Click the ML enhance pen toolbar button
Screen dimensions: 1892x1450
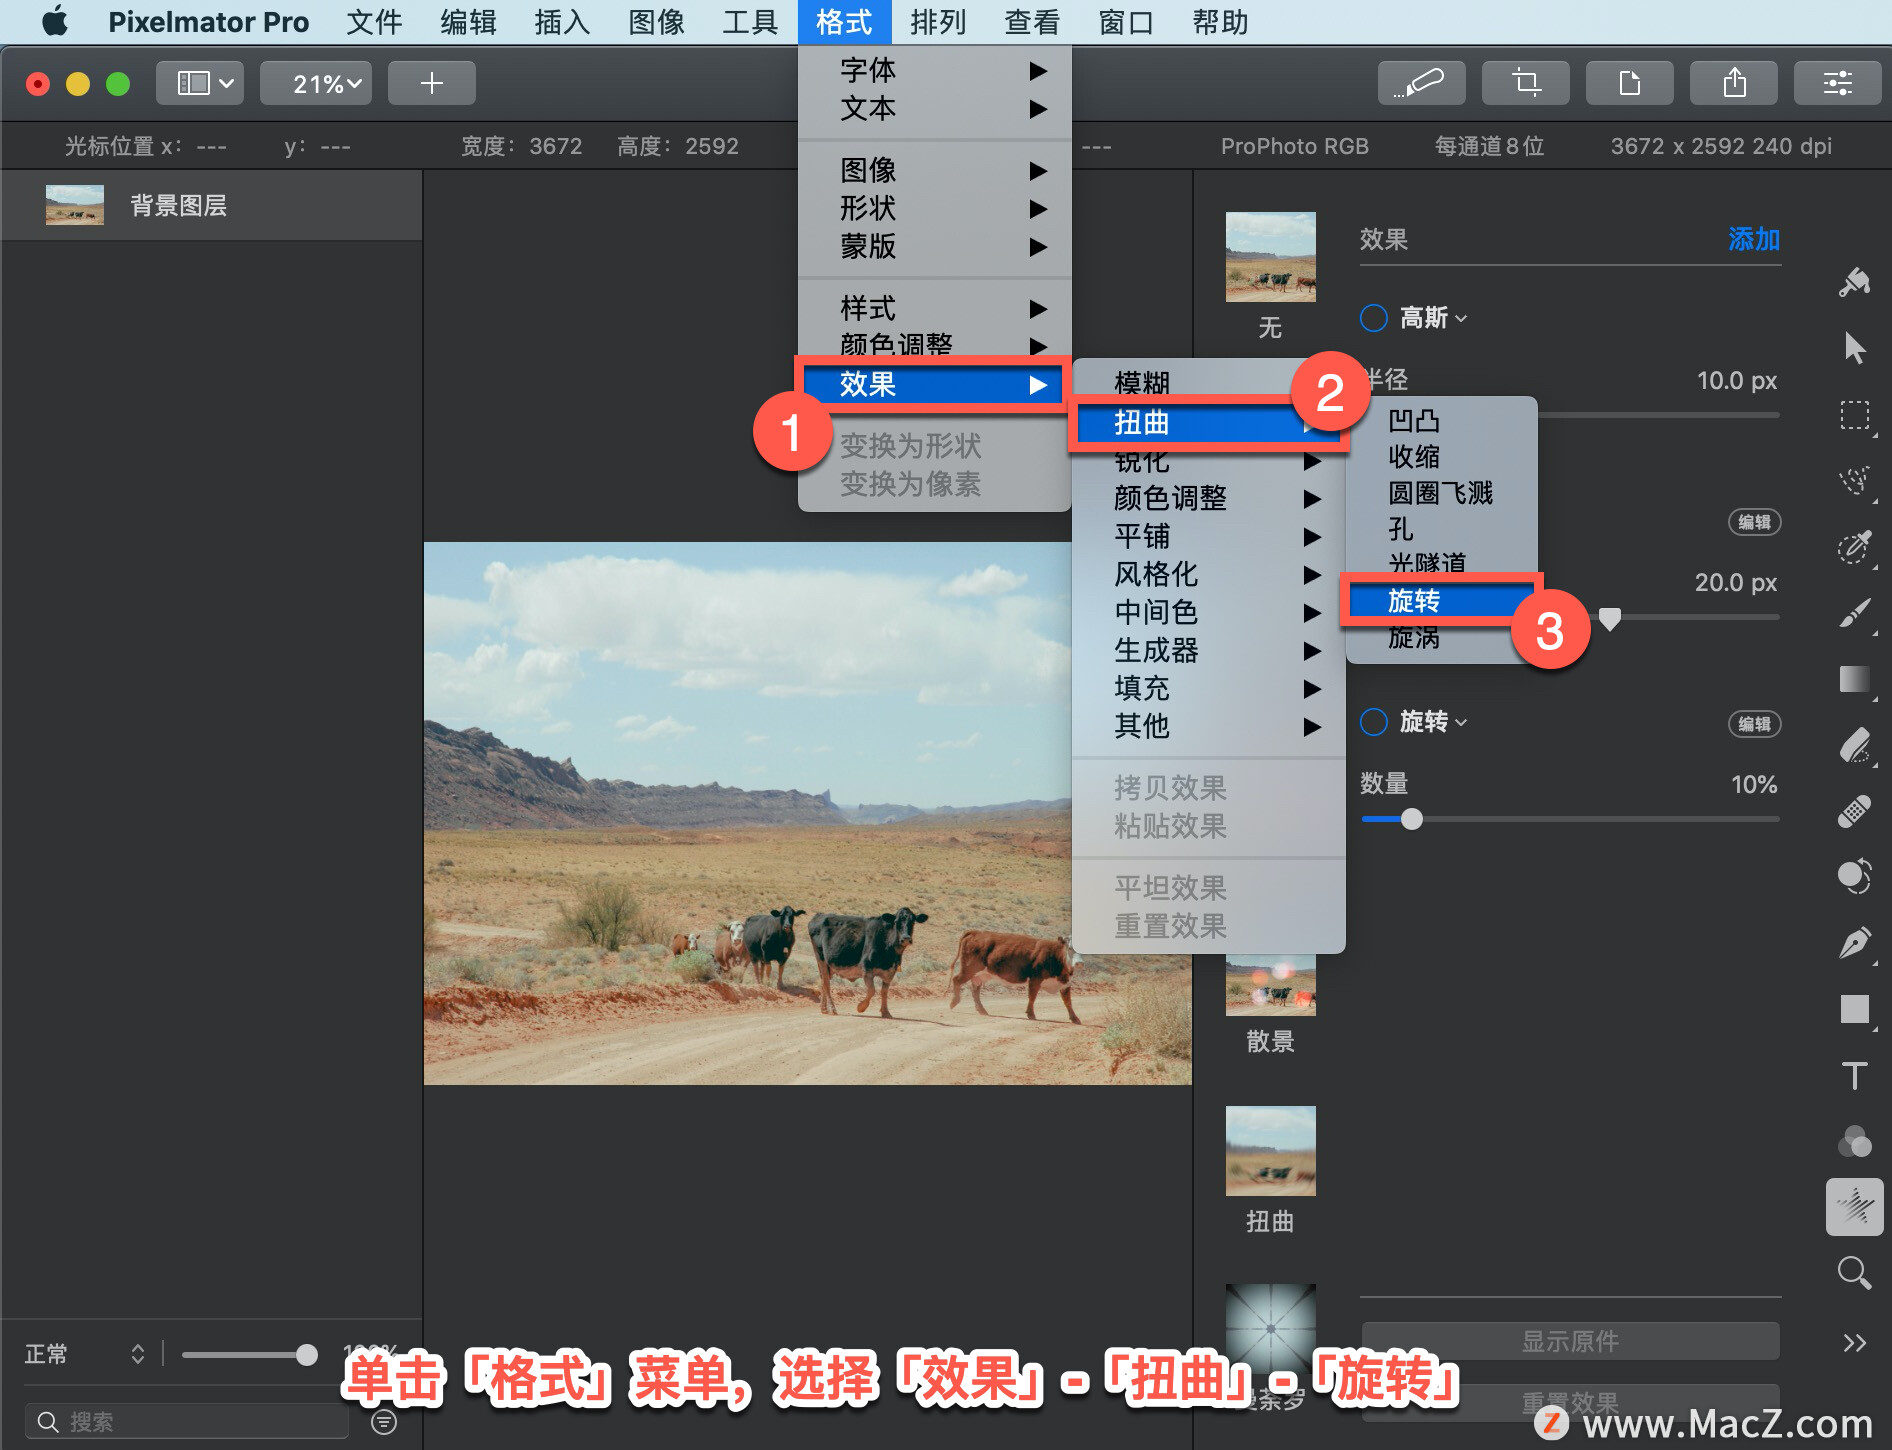(x=1421, y=83)
